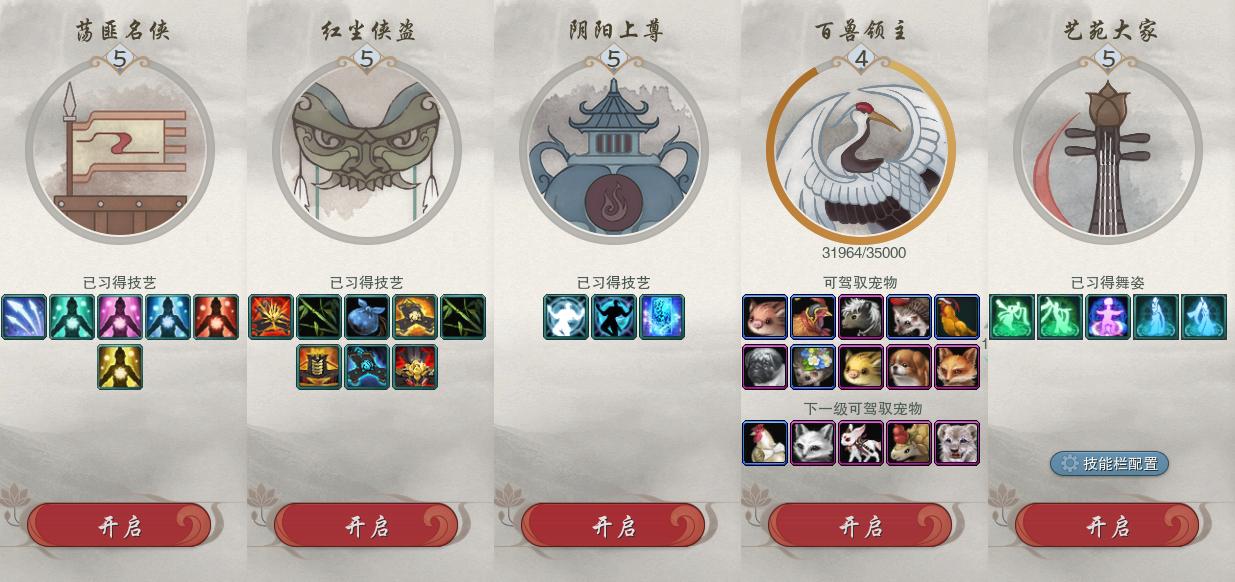Select the fox pet icon
1235x582 pixels.
(957, 367)
